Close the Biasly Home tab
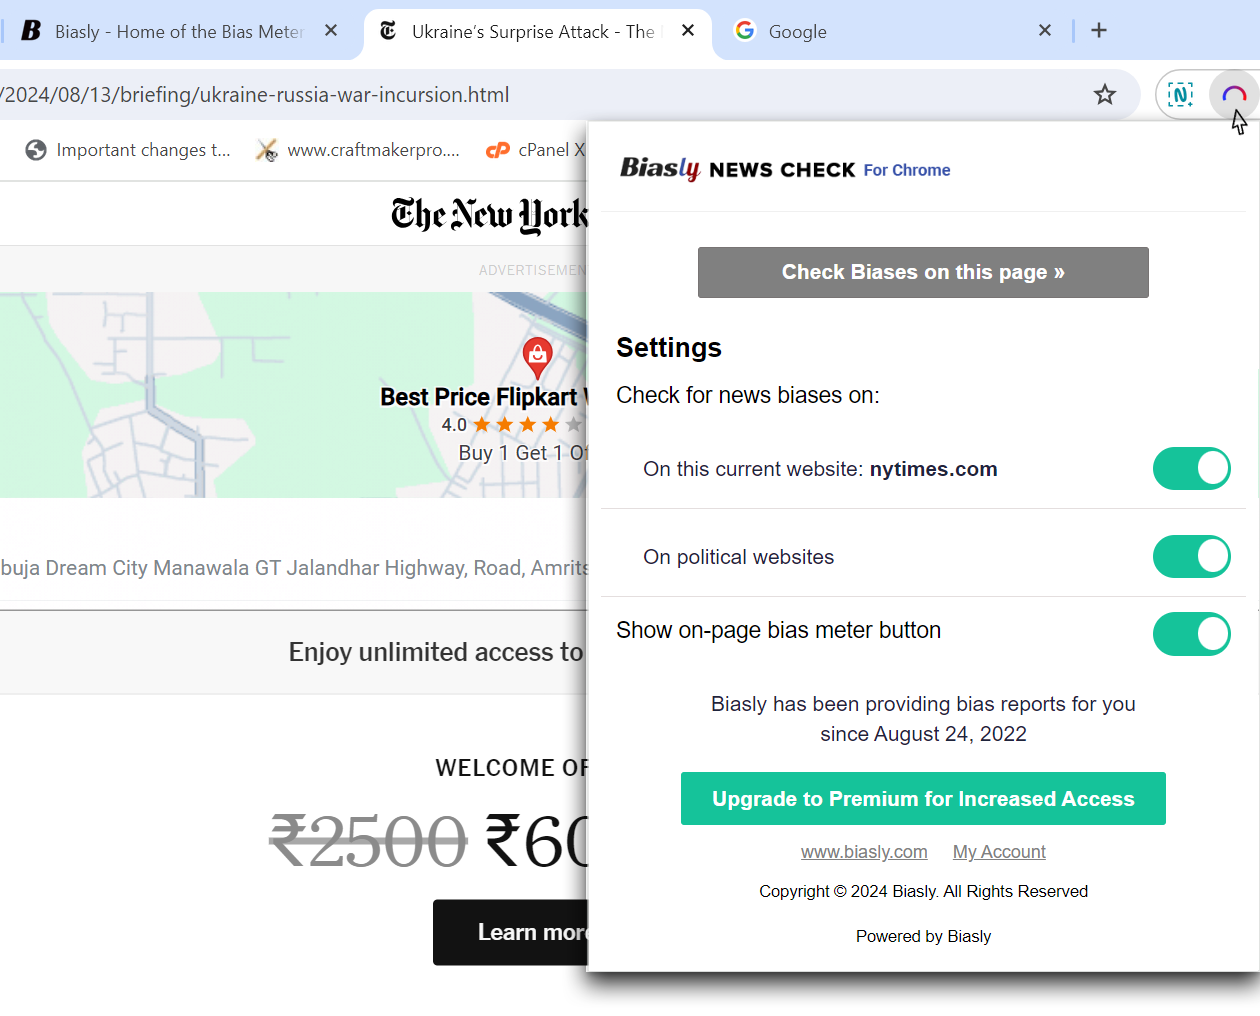The height and width of the screenshot is (1016, 1260). (331, 31)
